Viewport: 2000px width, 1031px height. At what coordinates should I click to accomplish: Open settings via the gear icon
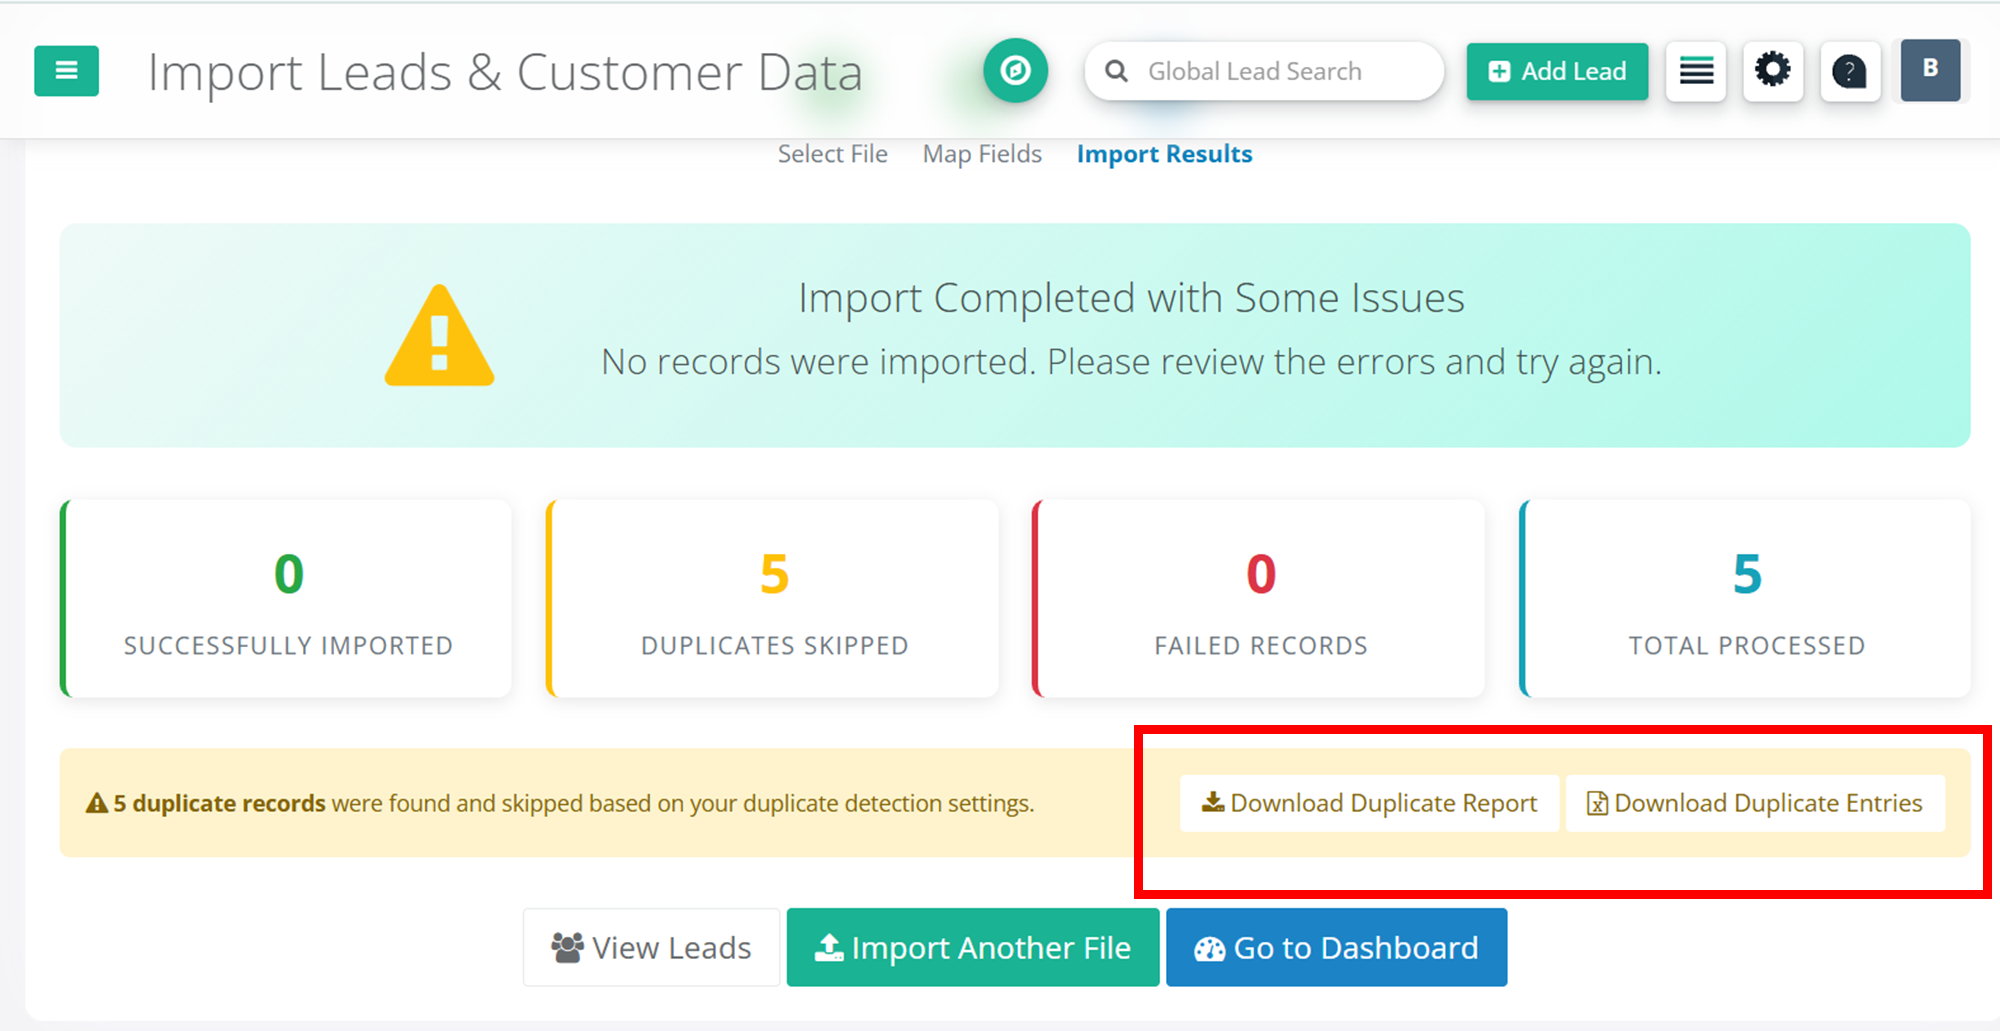click(1772, 71)
